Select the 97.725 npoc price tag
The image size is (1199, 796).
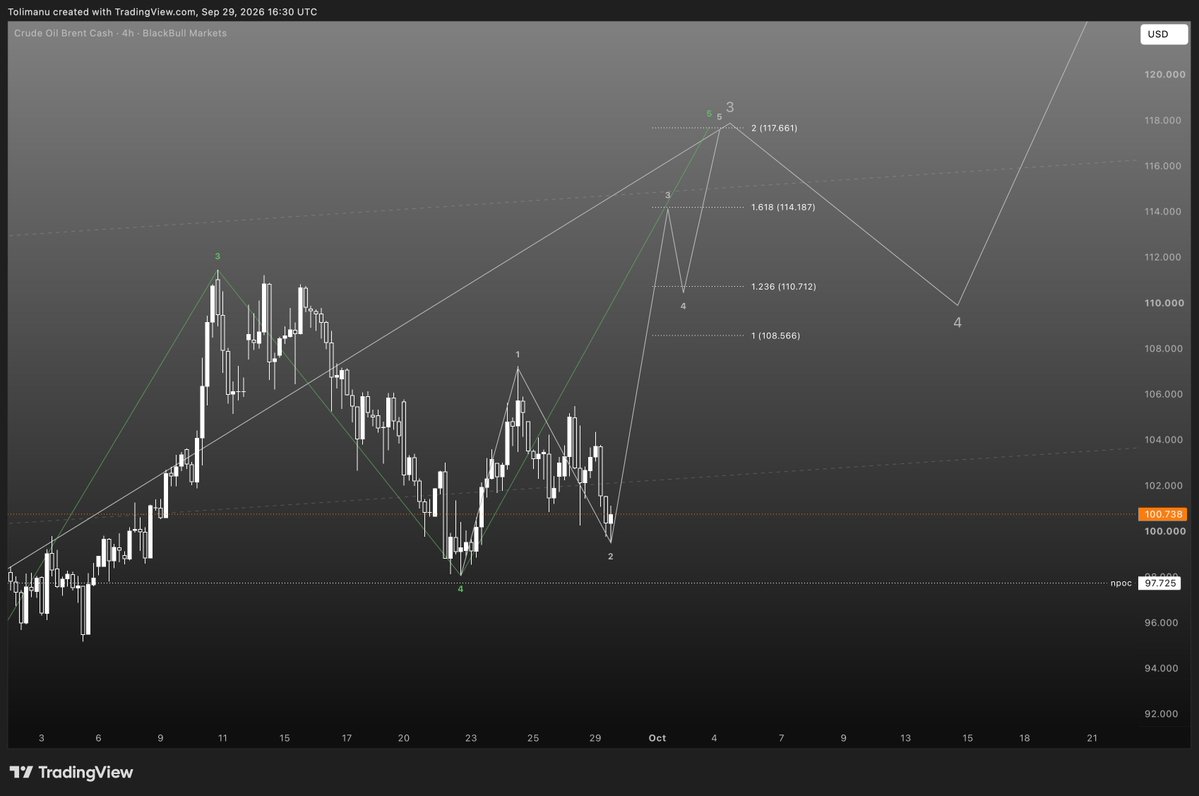coord(1160,583)
